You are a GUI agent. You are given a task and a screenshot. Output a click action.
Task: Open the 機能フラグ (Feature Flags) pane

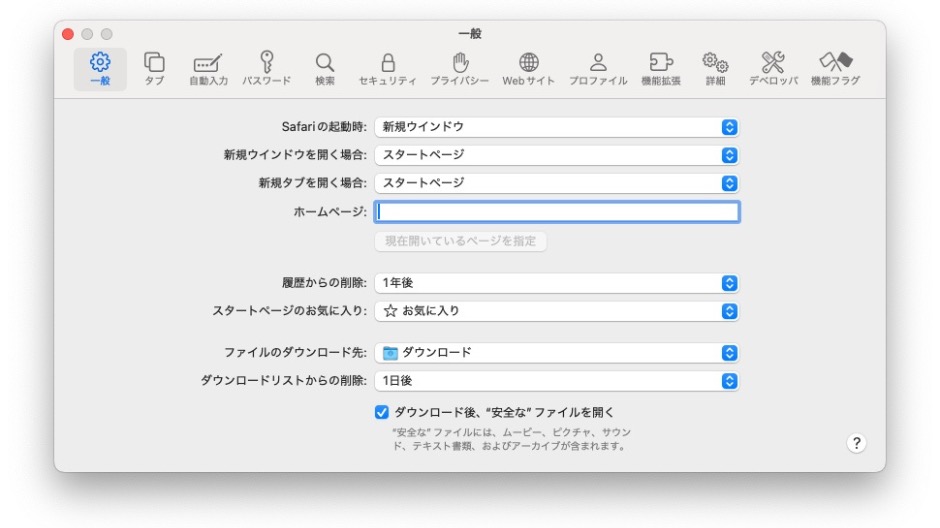coord(835,69)
